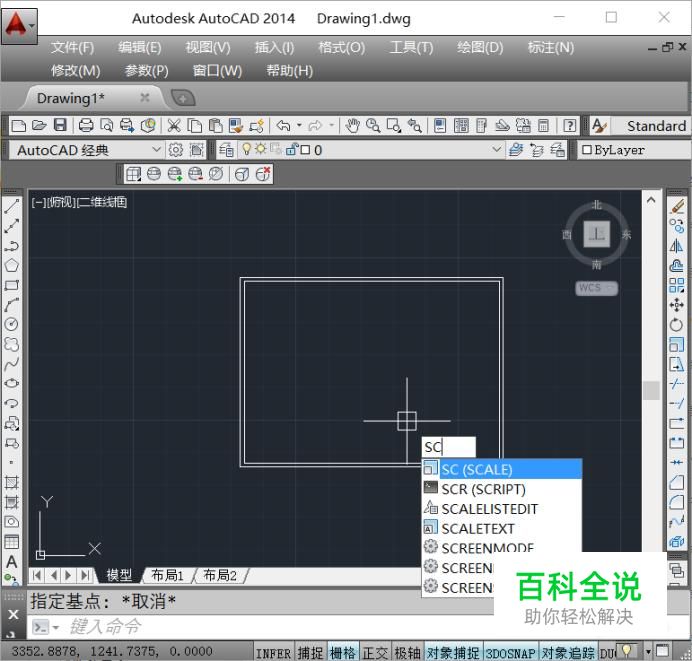Viewport: 692px width, 661px height.
Task: Click the Plot printer icon
Action: (x=86, y=126)
